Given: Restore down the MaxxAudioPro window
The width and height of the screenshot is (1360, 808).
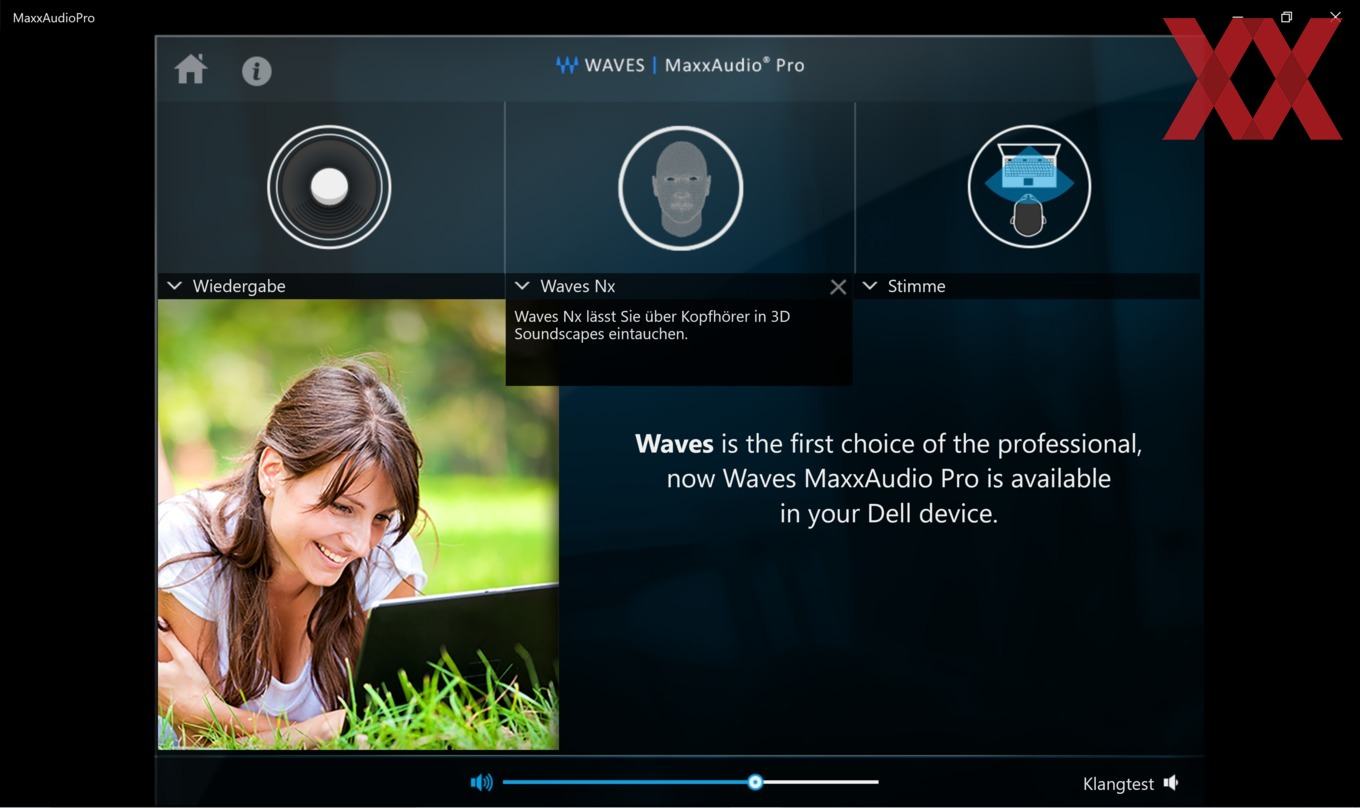Looking at the screenshot, I should click(x=1286, y=17).
